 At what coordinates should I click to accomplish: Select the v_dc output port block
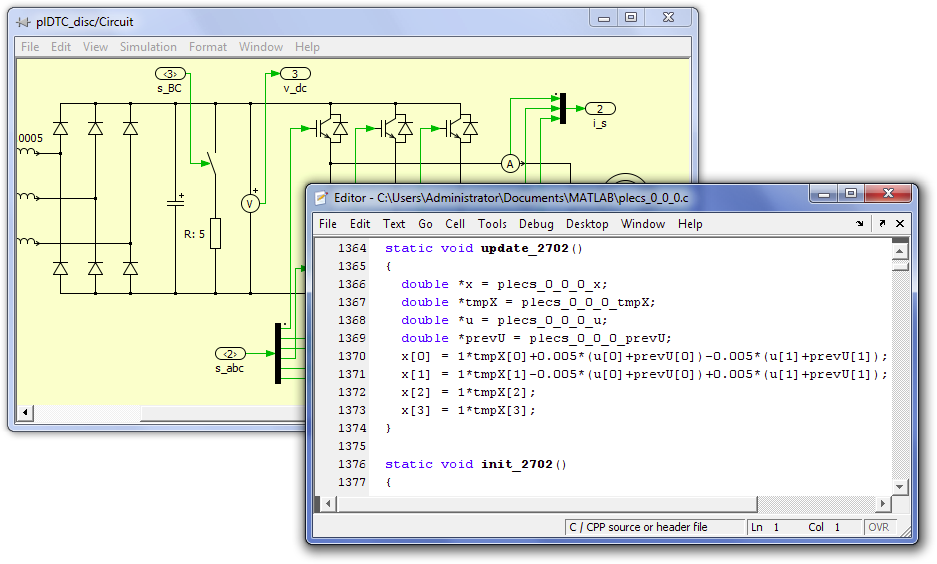tap(295, 74)
